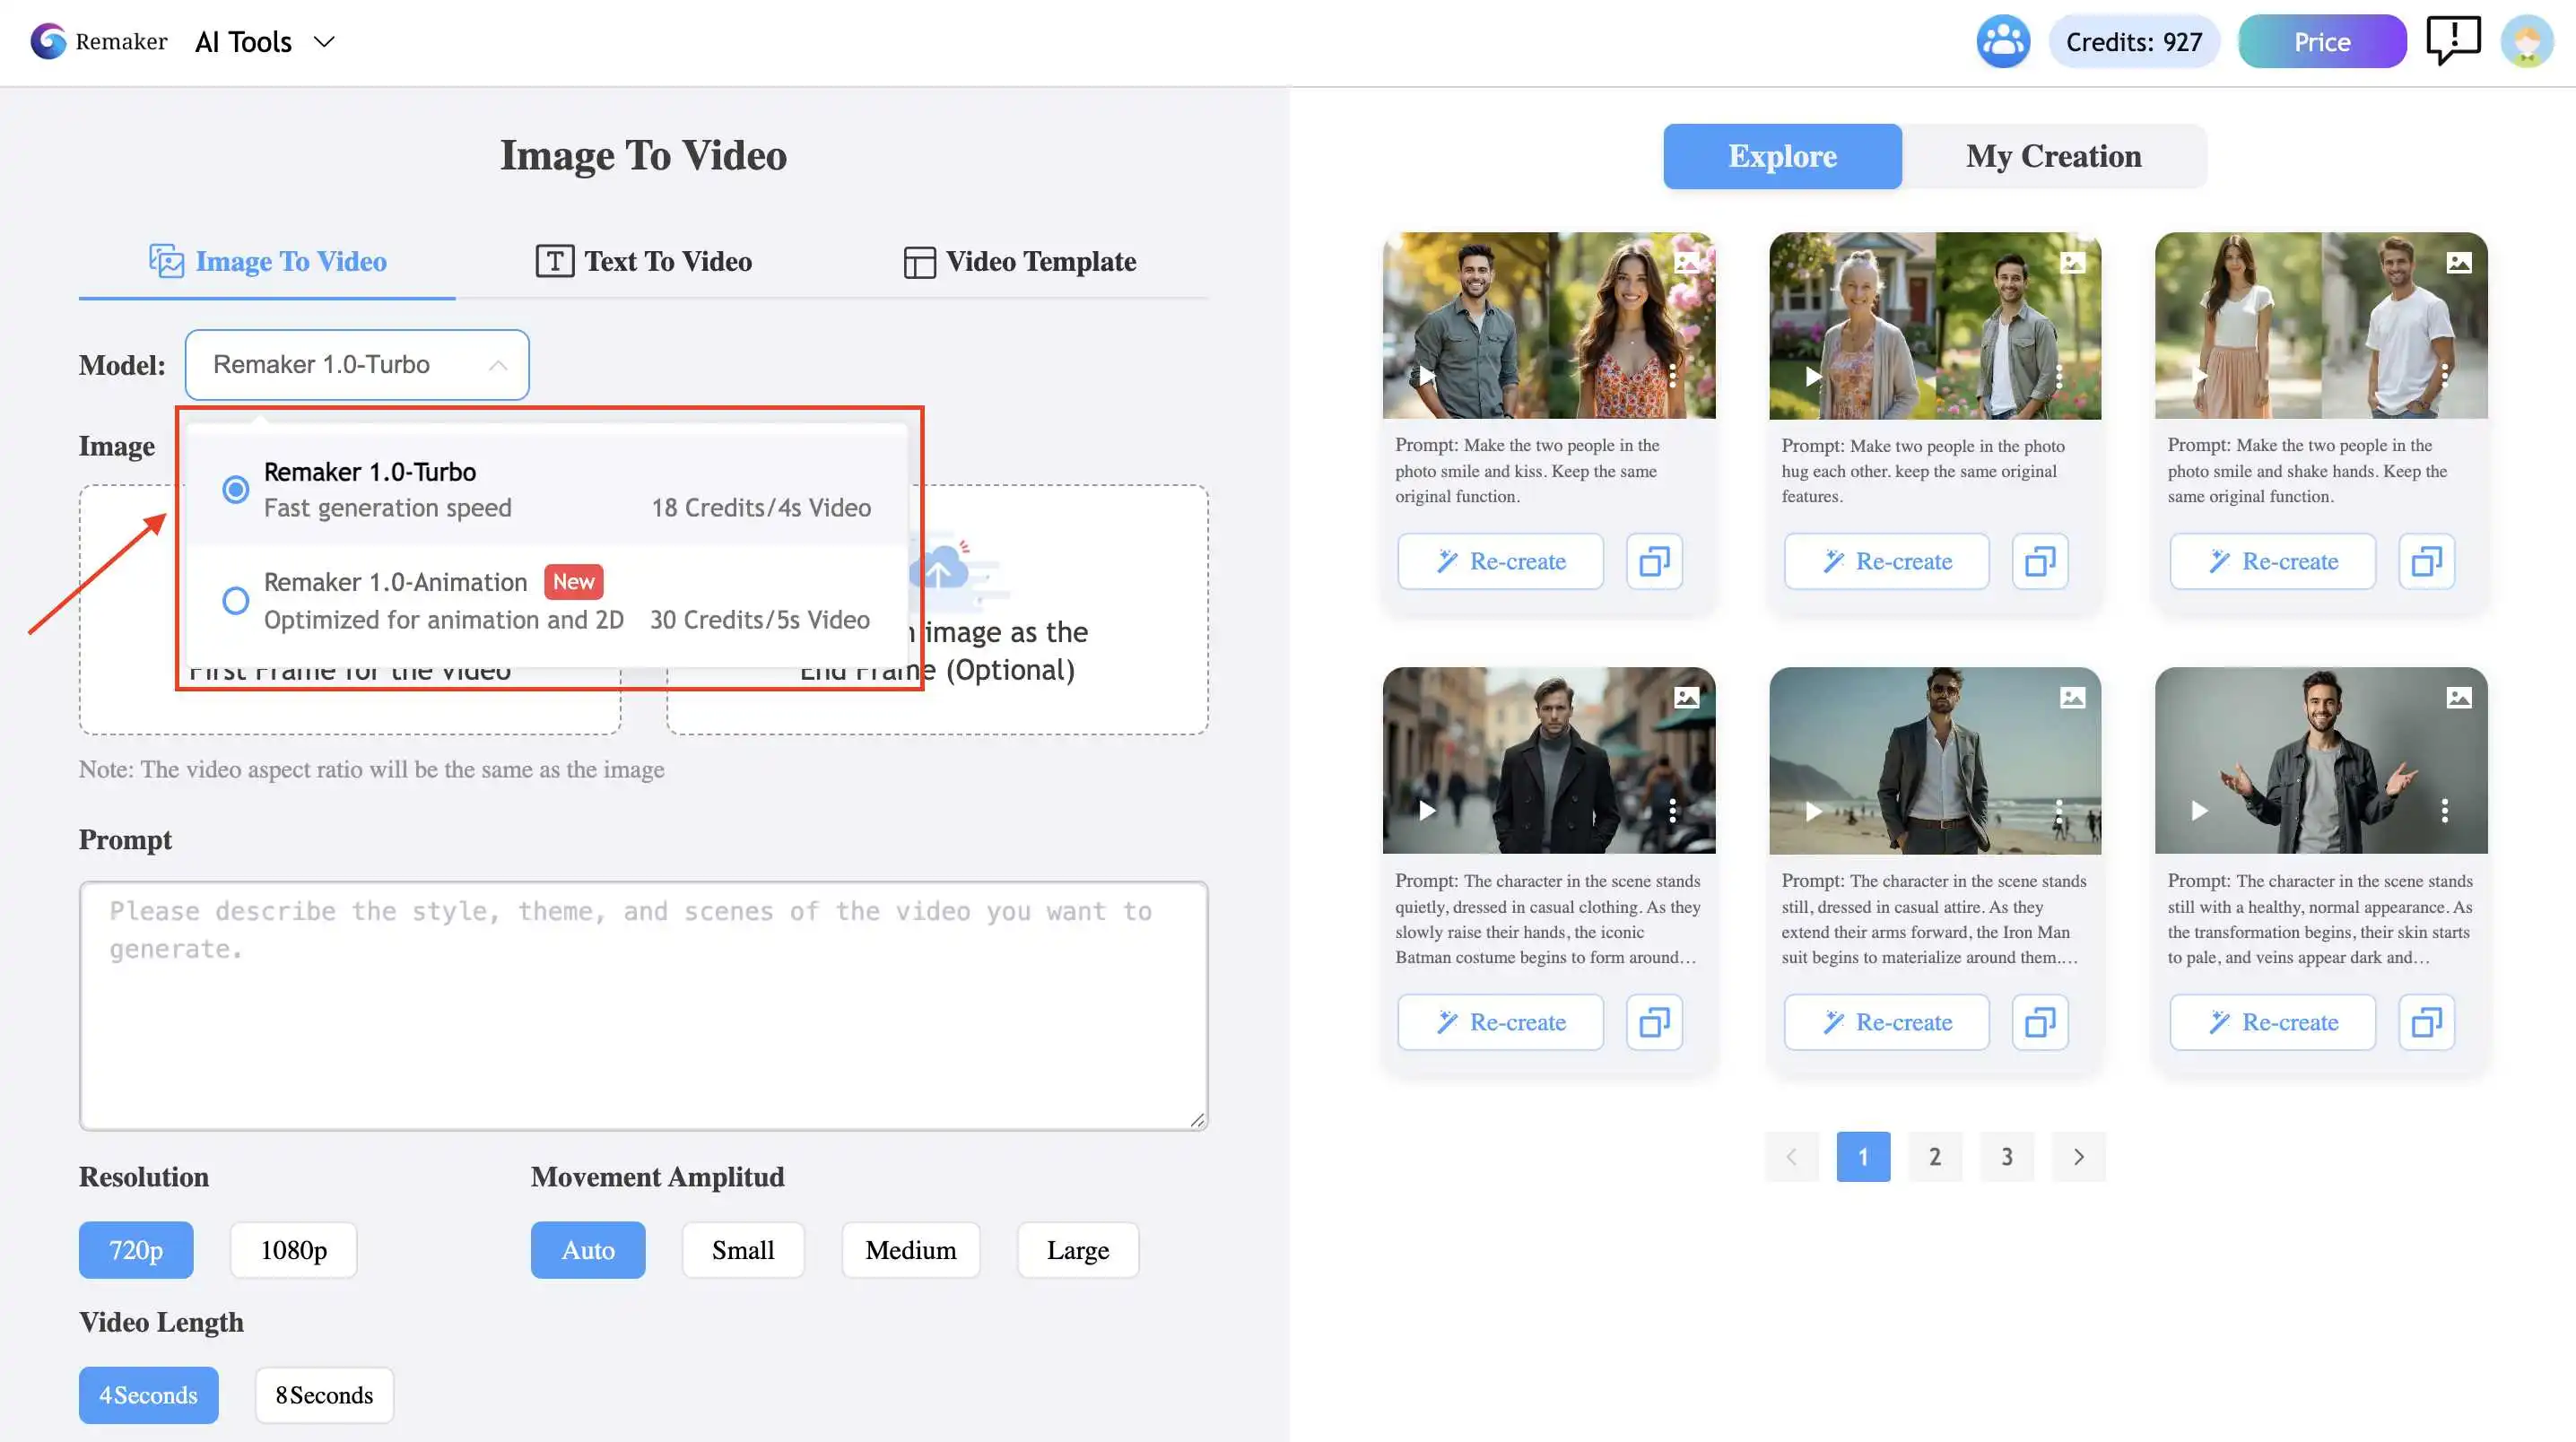Select Remaker 1.0-Animation radio option
Screen dimensions: 2576x1442
click(235, 600)
